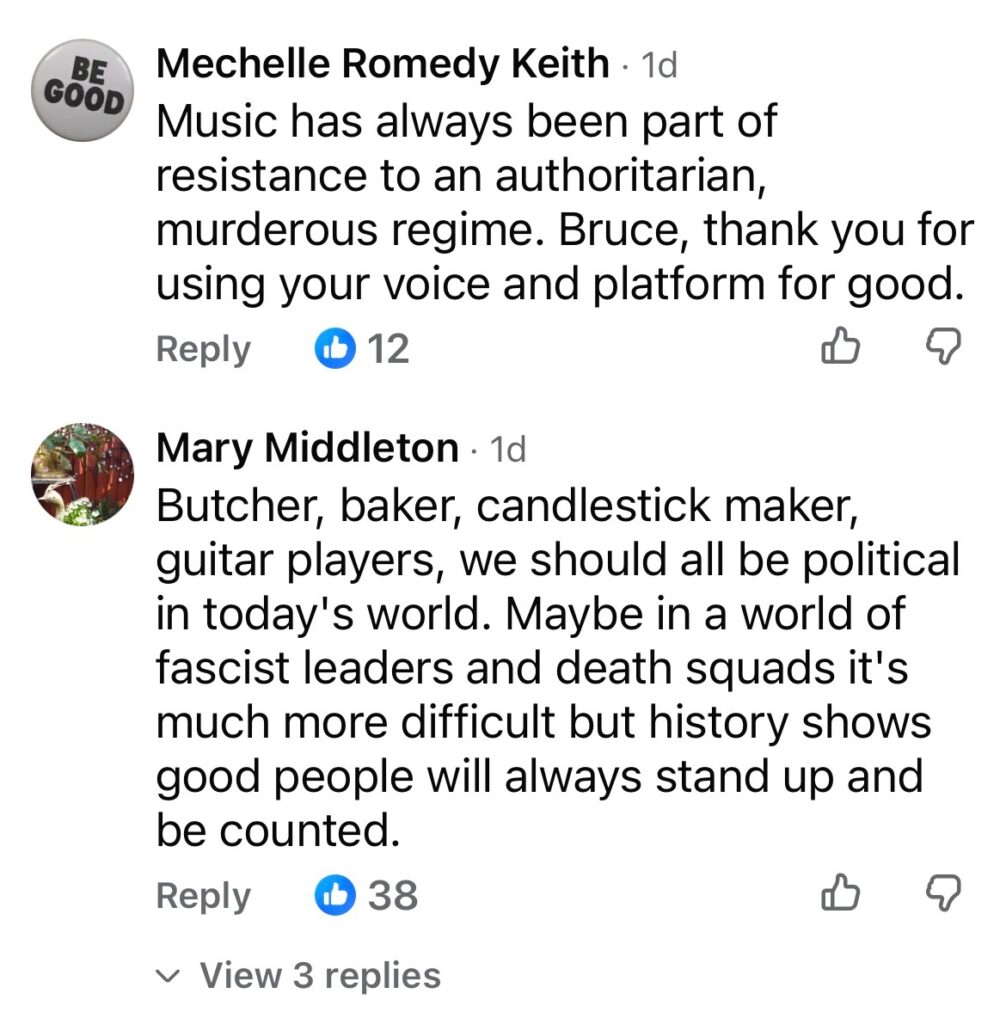Click the blue like badge beside 12
1006x1024 pixels.
click(335, 349)
